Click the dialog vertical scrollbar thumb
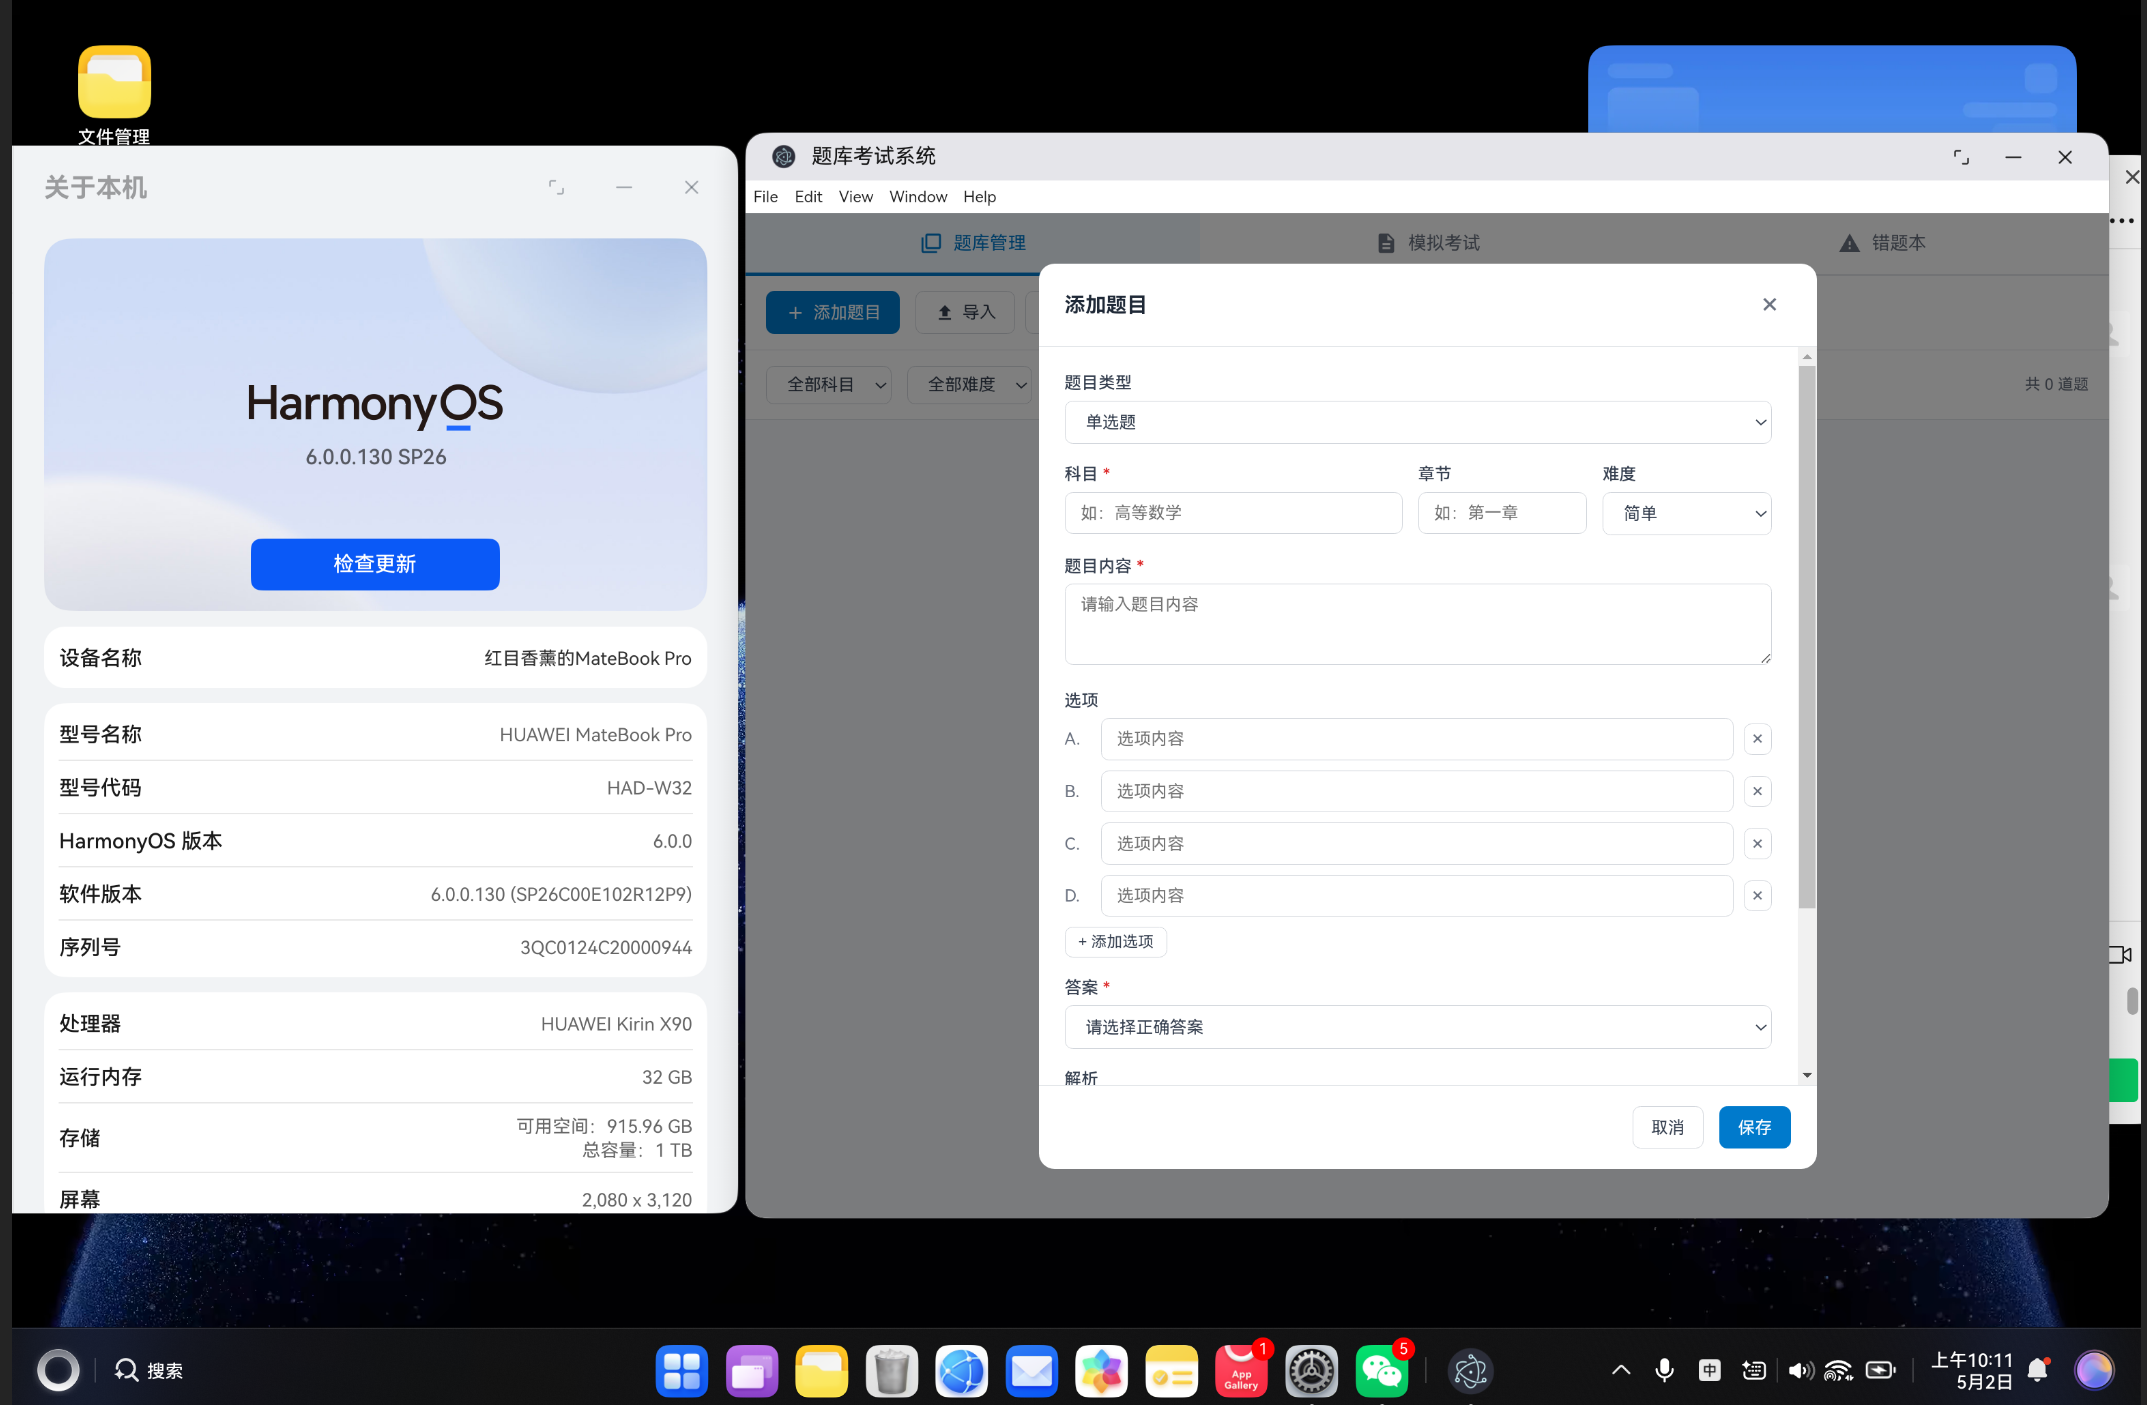This screenshot has height=1405, width=2147. coord(1806,637)
